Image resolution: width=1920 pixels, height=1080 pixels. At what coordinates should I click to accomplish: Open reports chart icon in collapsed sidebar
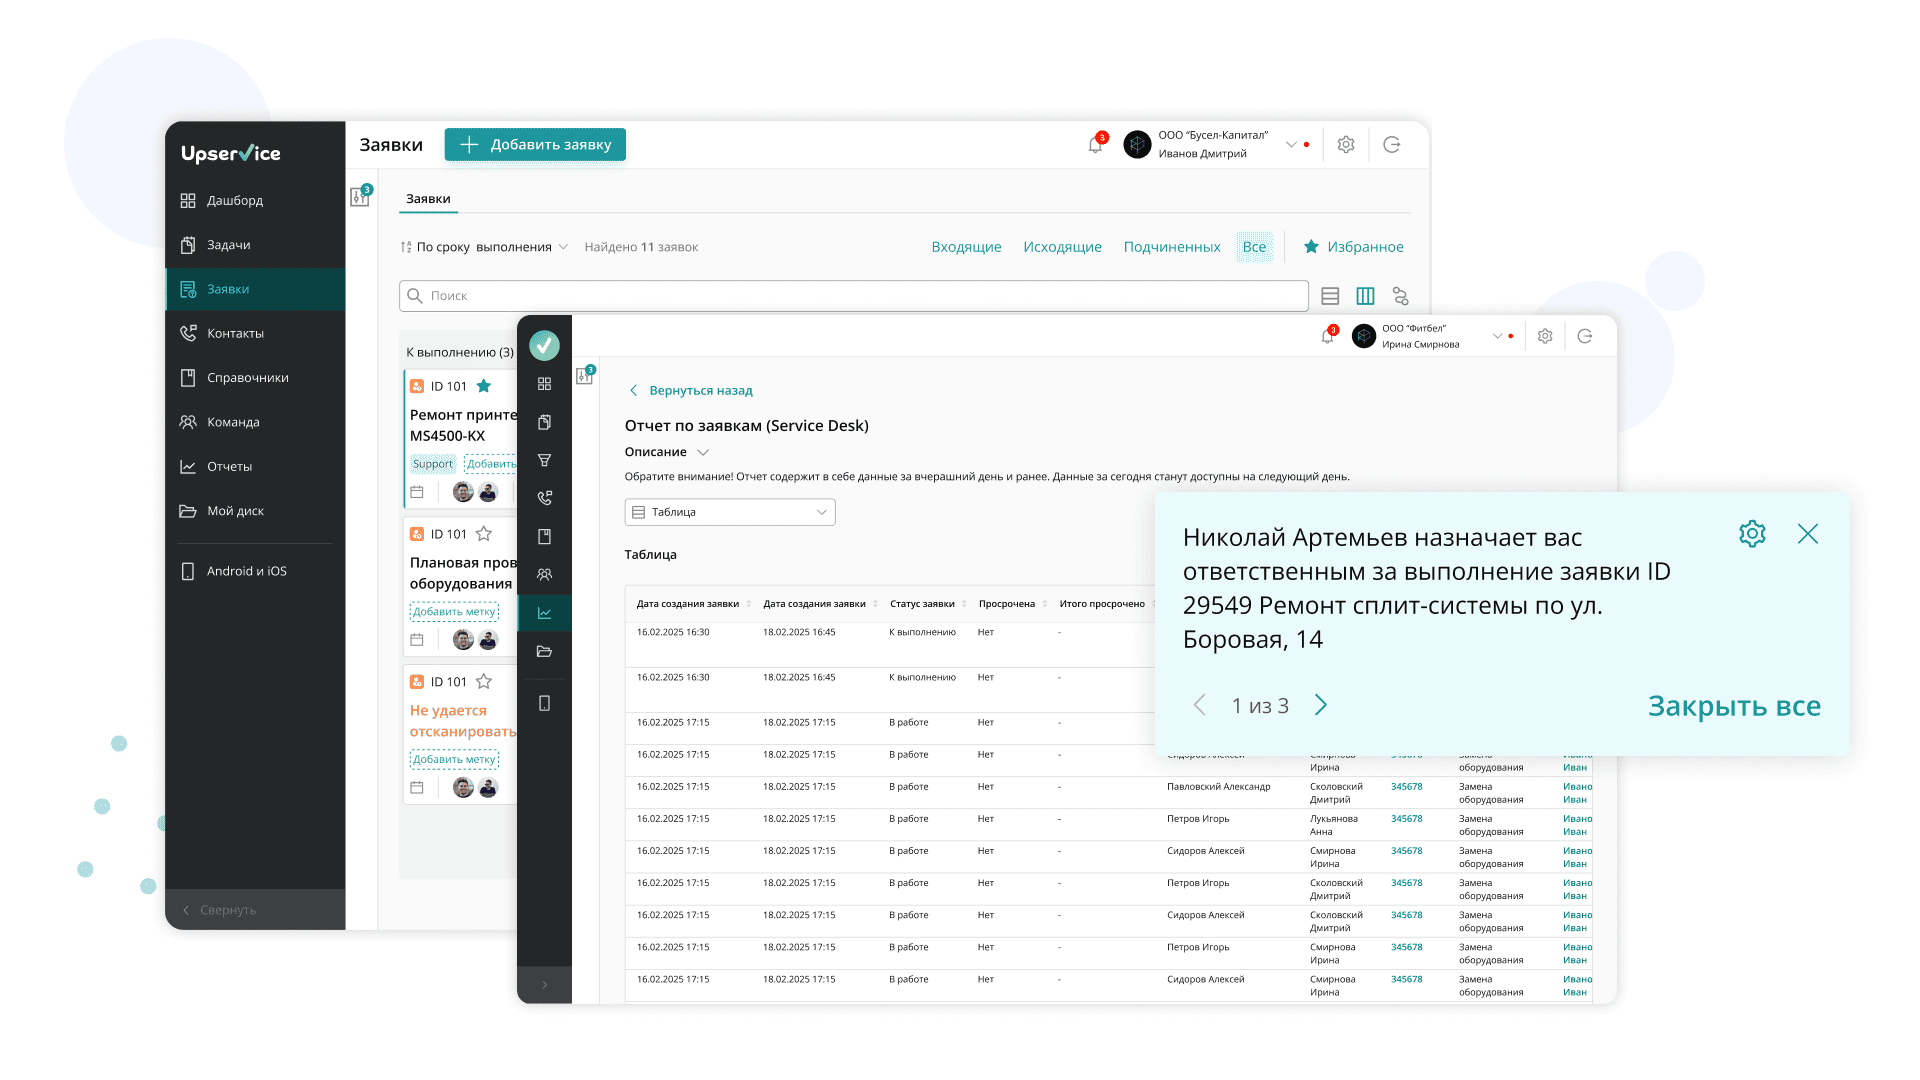click(x=544, y=613)
